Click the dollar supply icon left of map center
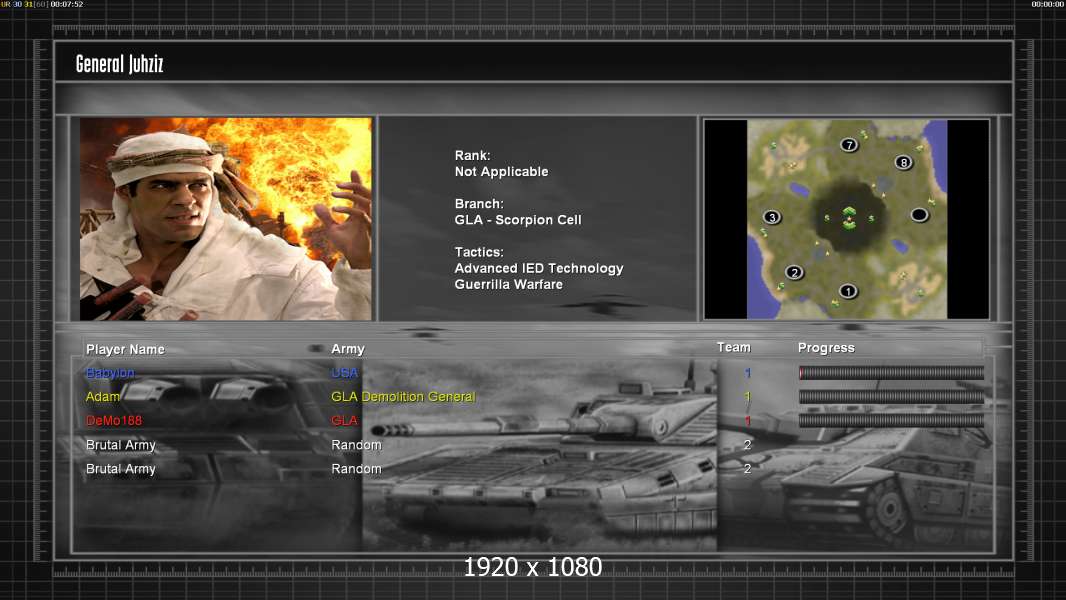This screenshot has width=1066, height=600. tap(827, 218)
